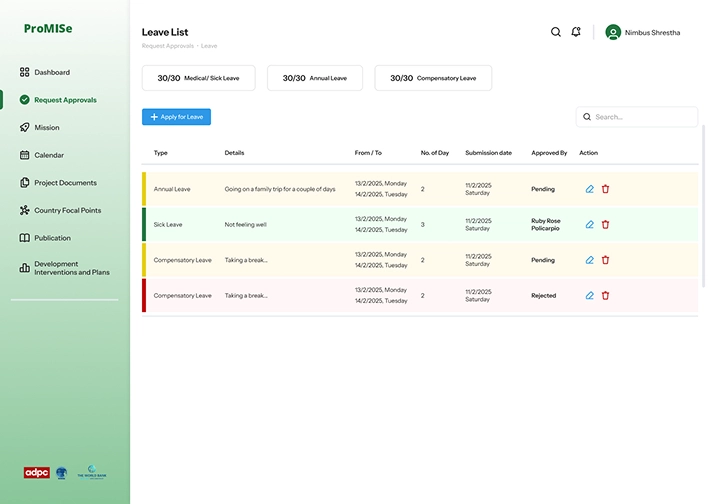Delete the Sick Leave request row
This screenshot has width=710, height=504.
(x=605, y=225)
